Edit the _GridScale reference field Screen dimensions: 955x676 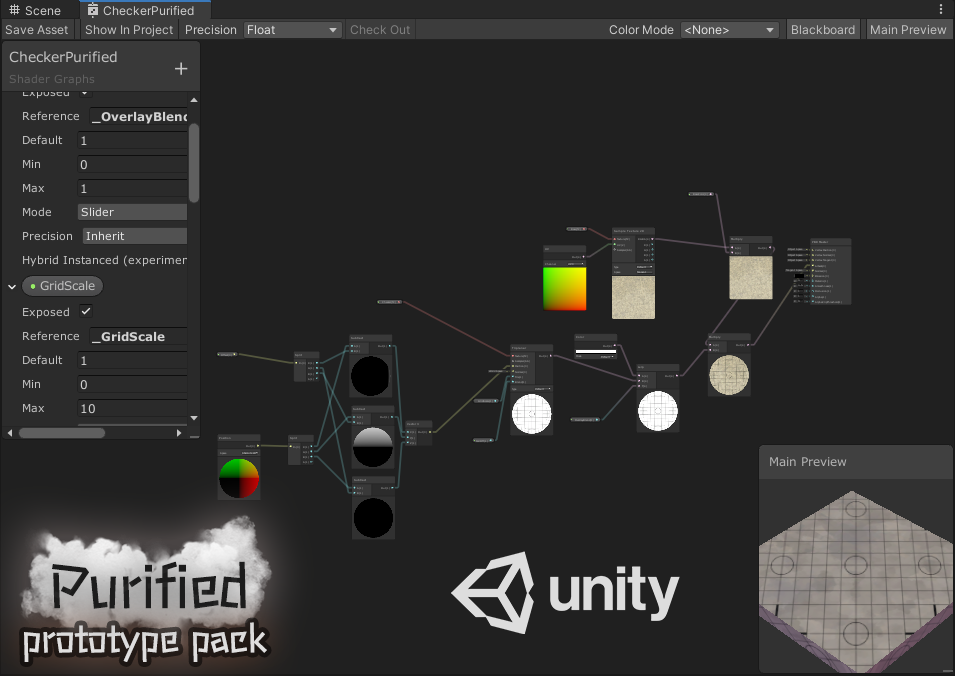pos(139,336)
